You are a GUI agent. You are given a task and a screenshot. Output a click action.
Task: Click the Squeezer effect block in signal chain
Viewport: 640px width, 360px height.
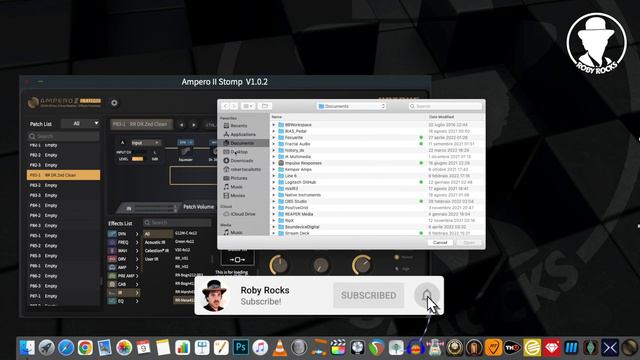(185, 152)
